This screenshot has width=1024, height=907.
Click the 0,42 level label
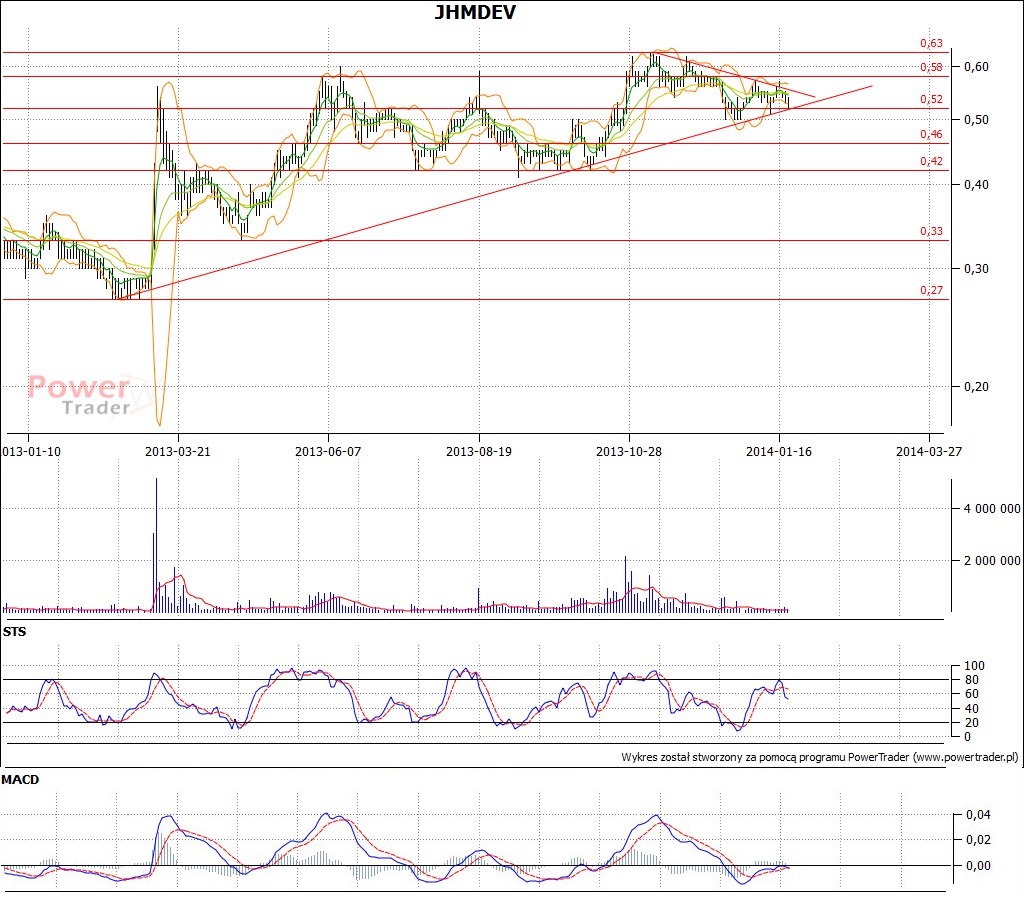click(x=931, y=161)
